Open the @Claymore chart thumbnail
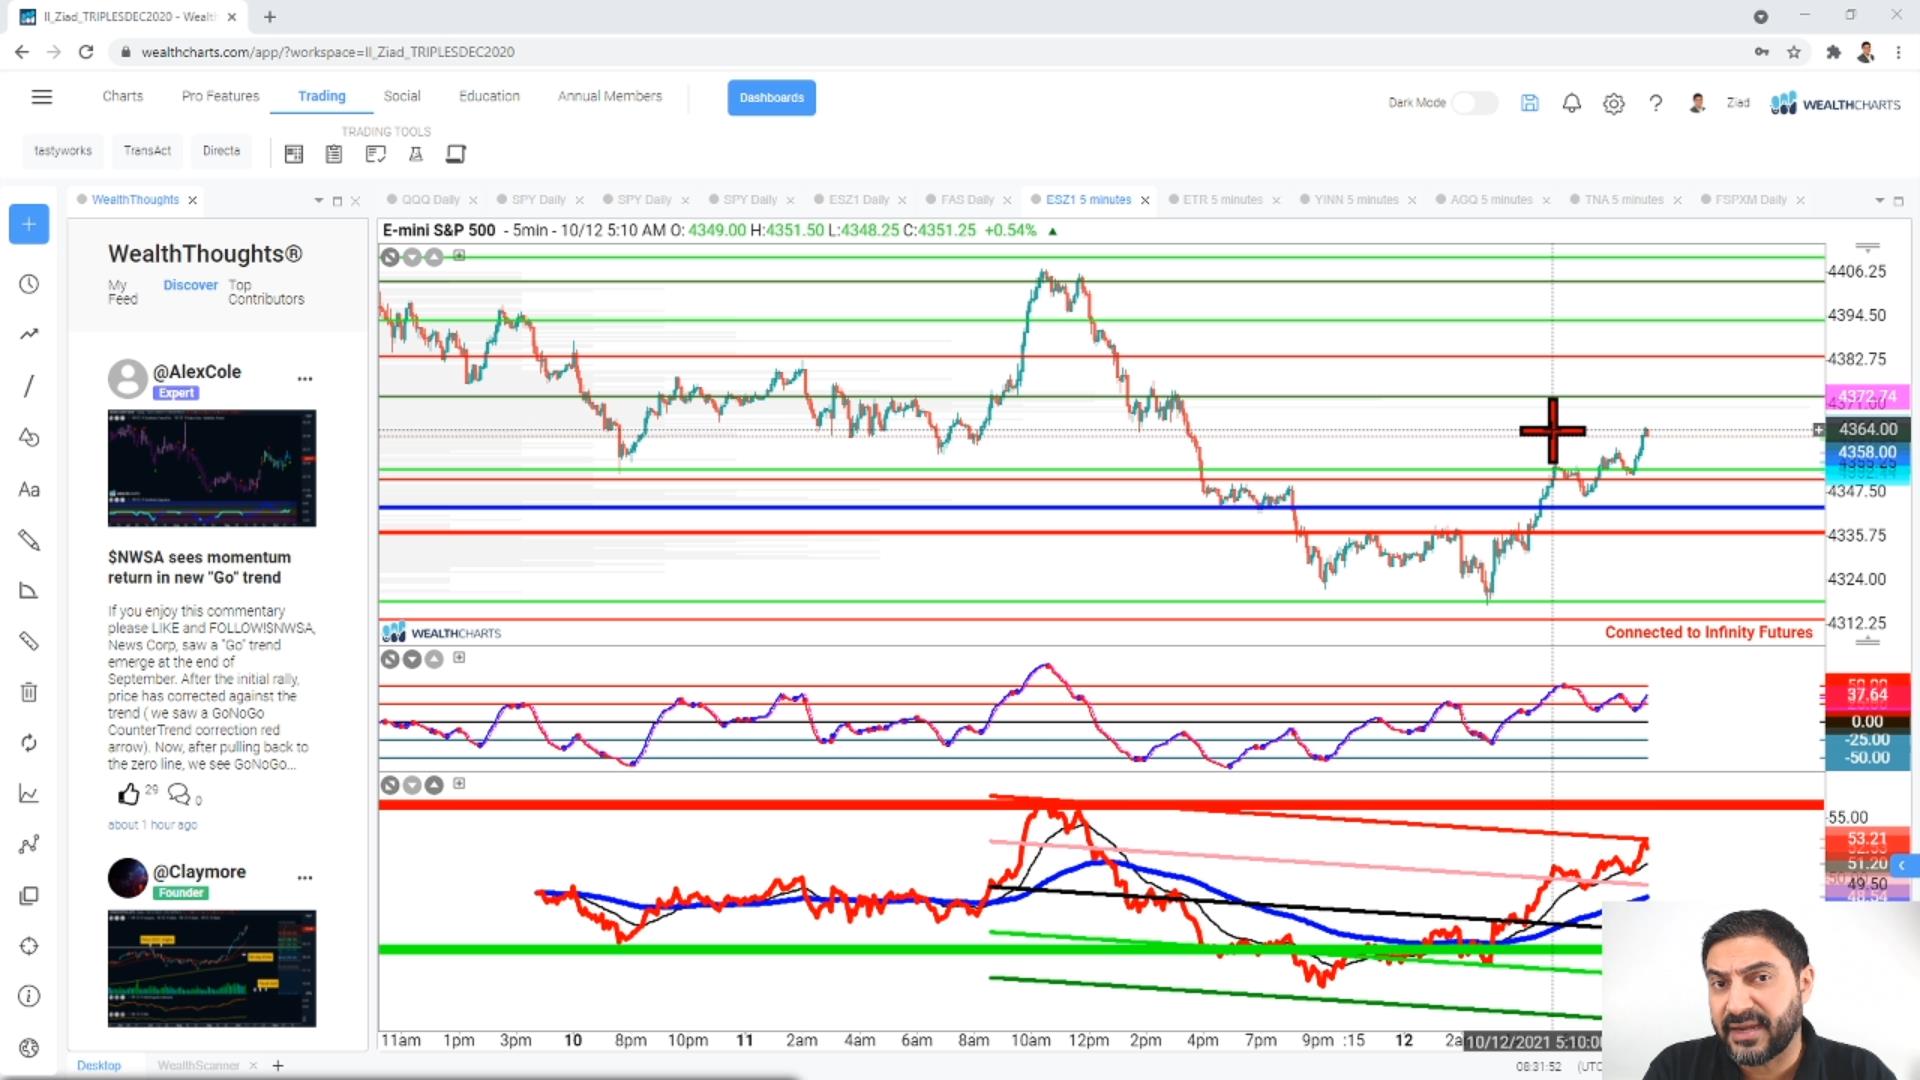The width and height of the screenshot is (1920, 1080). pos(212,968)
